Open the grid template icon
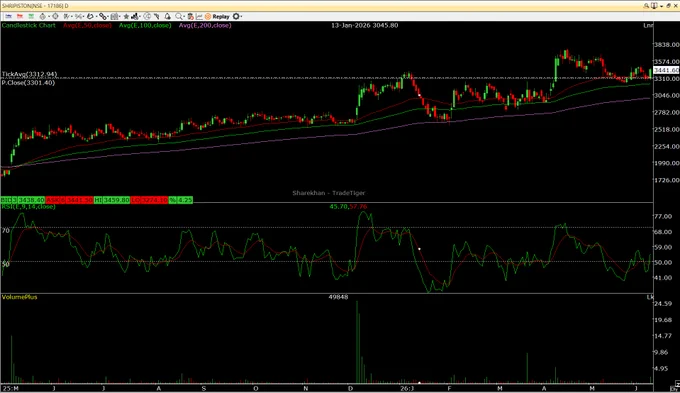The width and height of the screenshot is (680, 393). (x=114, y=16)
